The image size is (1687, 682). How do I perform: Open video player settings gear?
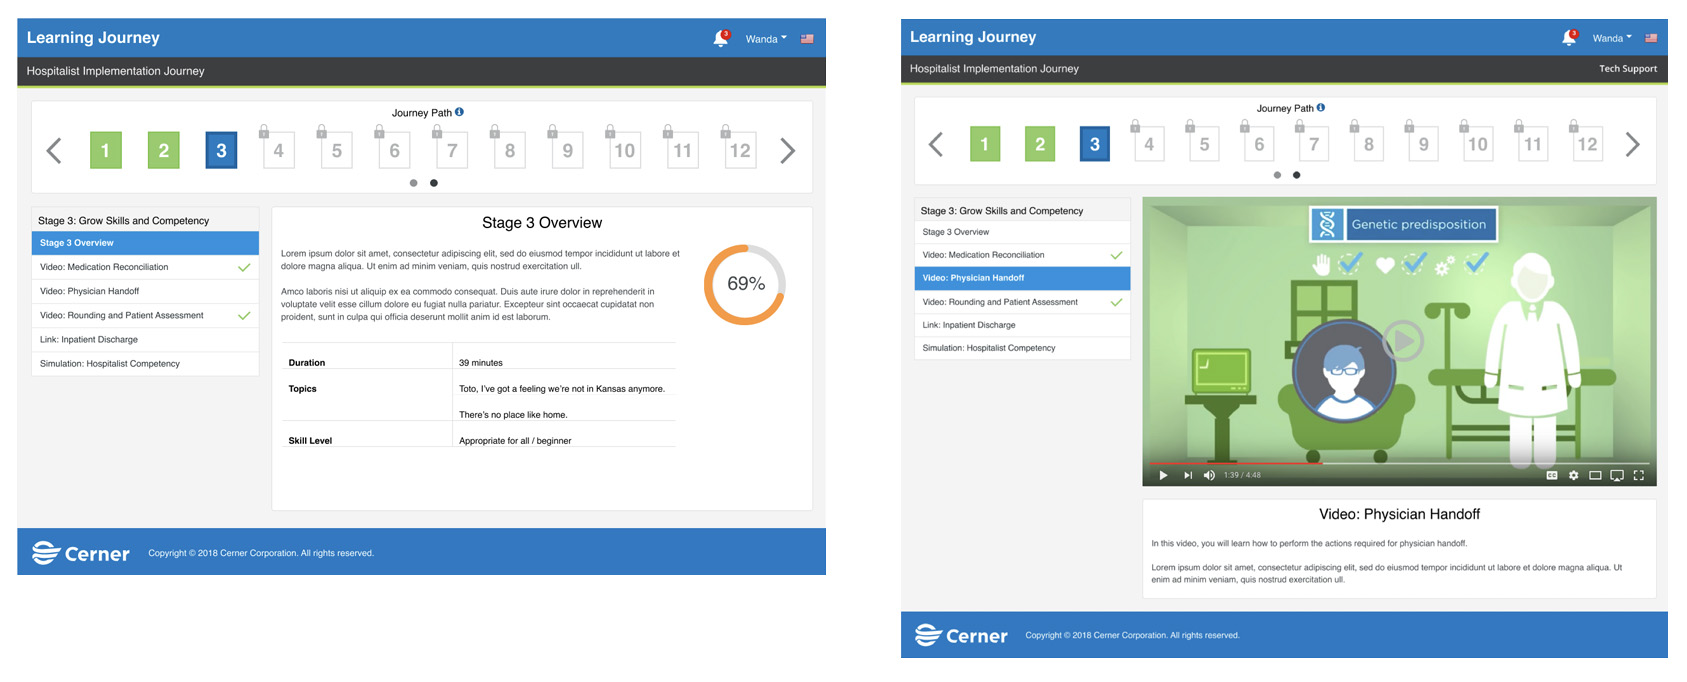click(x=1574, y=476)
